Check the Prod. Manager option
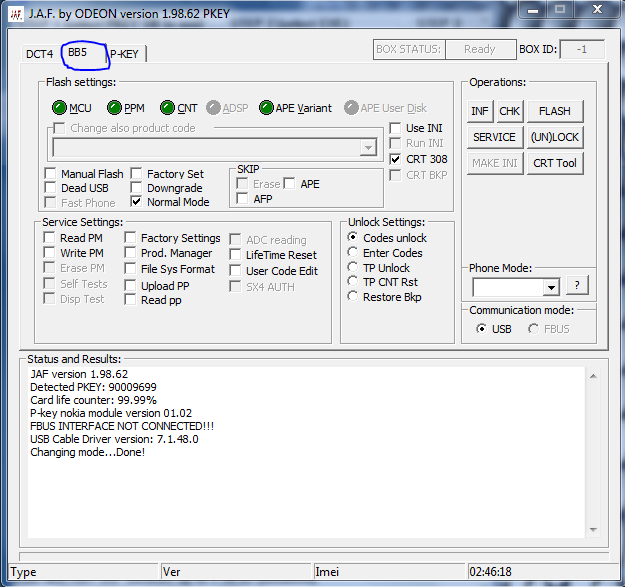This screenshot has height=587, width=625. click(130, 253)
